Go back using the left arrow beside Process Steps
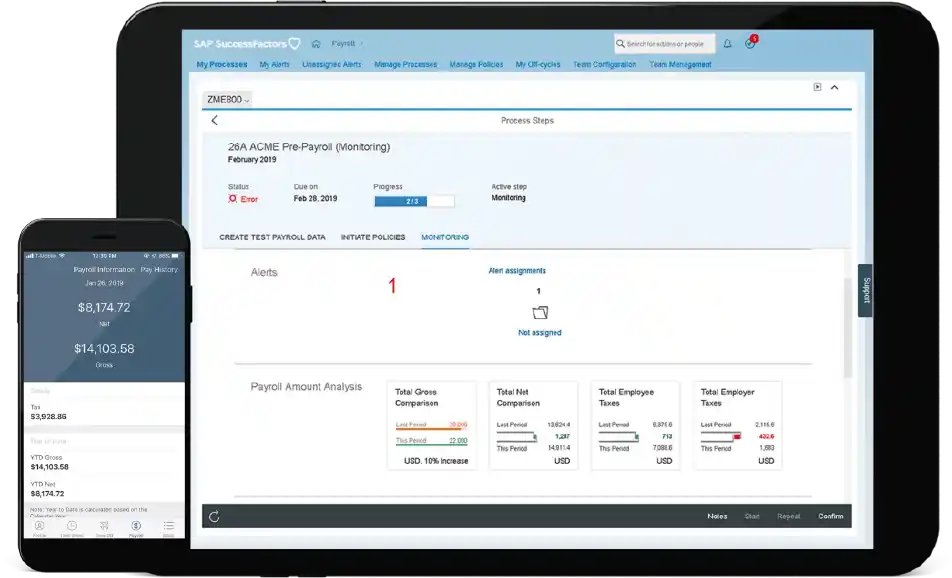The height and width of the screenshot is (578, 952). point(214,120)
